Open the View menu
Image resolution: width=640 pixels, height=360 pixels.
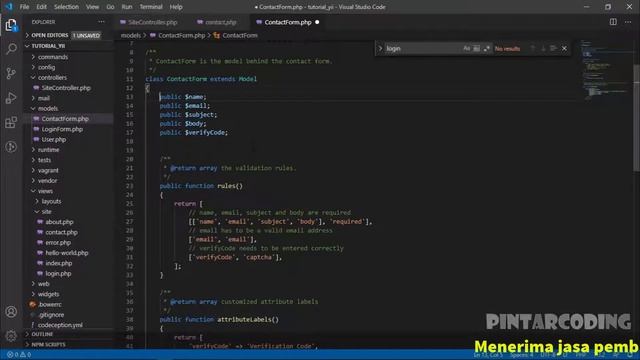pos(92,7)
